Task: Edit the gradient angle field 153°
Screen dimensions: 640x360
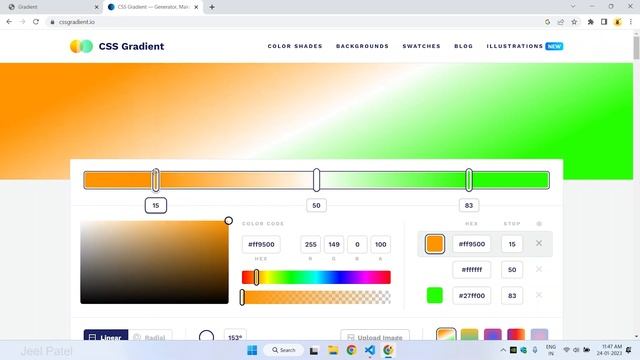Action: [235, 336]
